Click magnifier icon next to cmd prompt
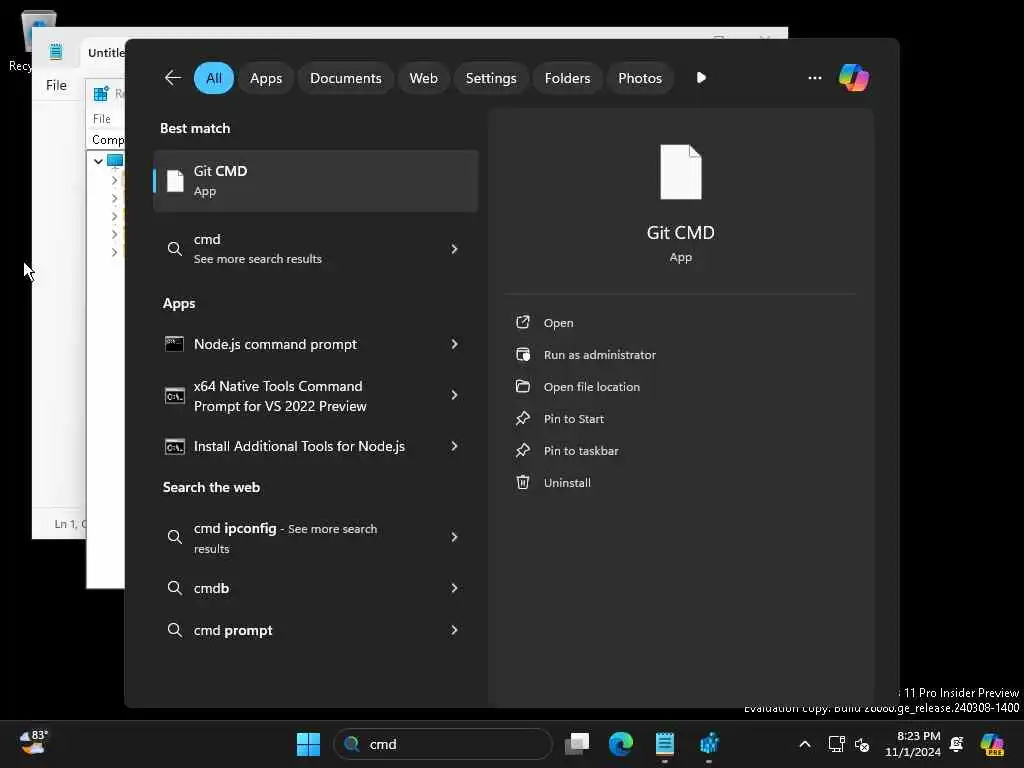The image size is (1024, 768). [174, 630]
